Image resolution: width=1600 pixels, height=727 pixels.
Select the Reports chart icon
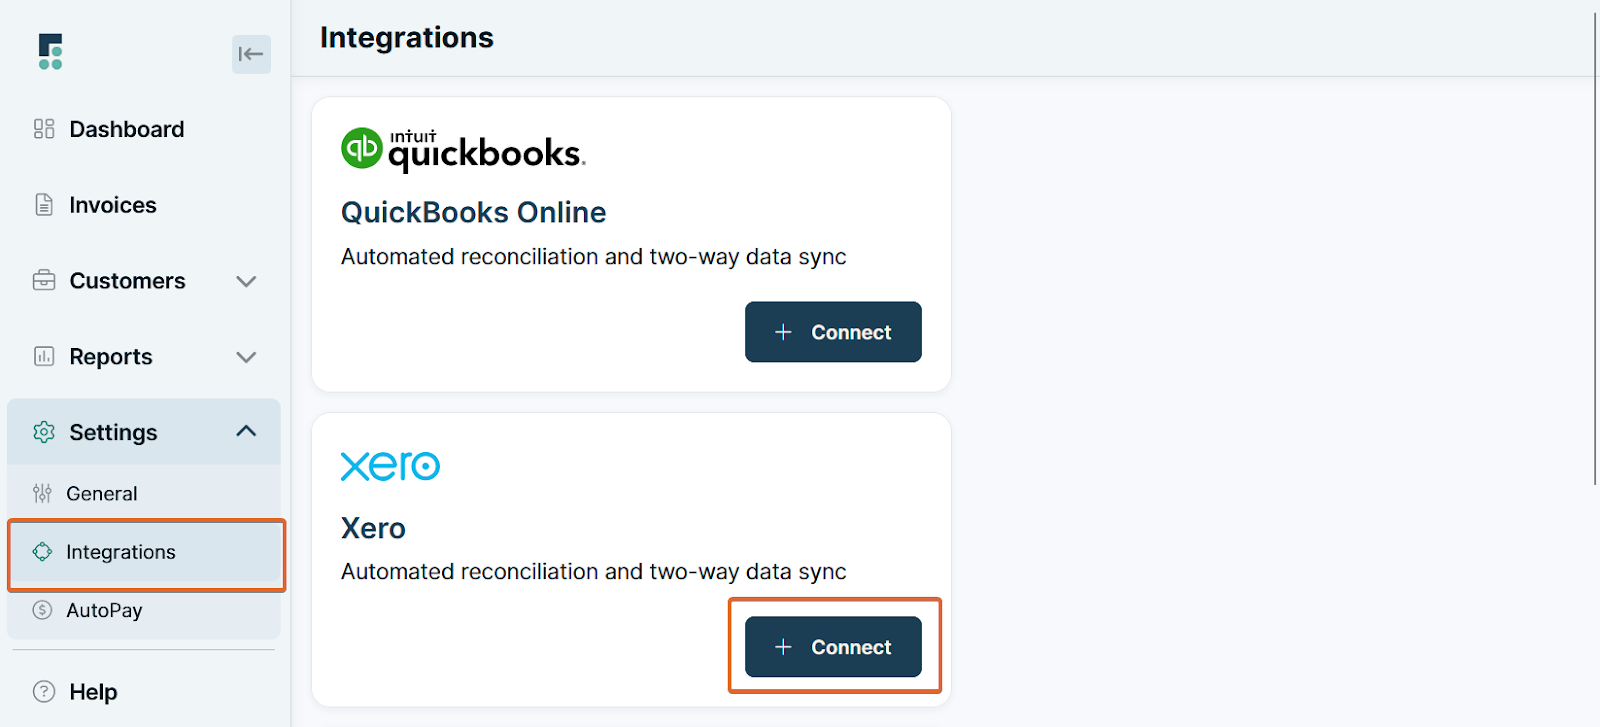pos(42,356)
